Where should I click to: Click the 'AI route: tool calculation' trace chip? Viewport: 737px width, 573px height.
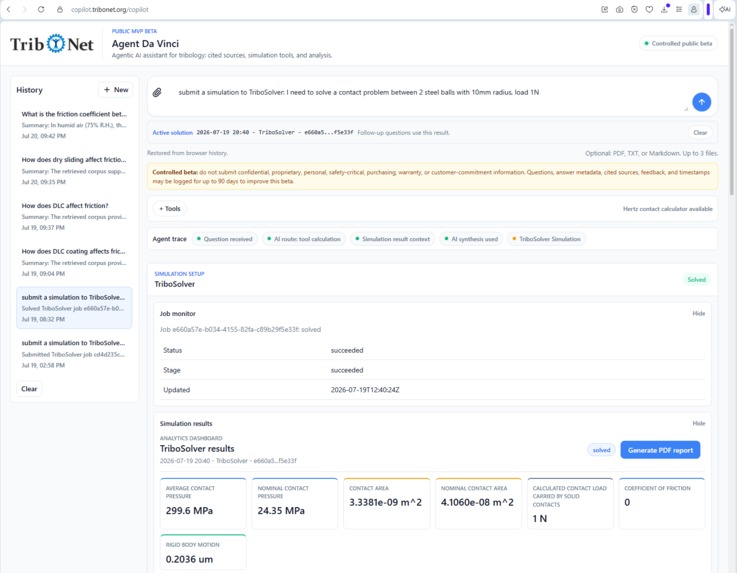pyautogui.click(x=304, y=239)
